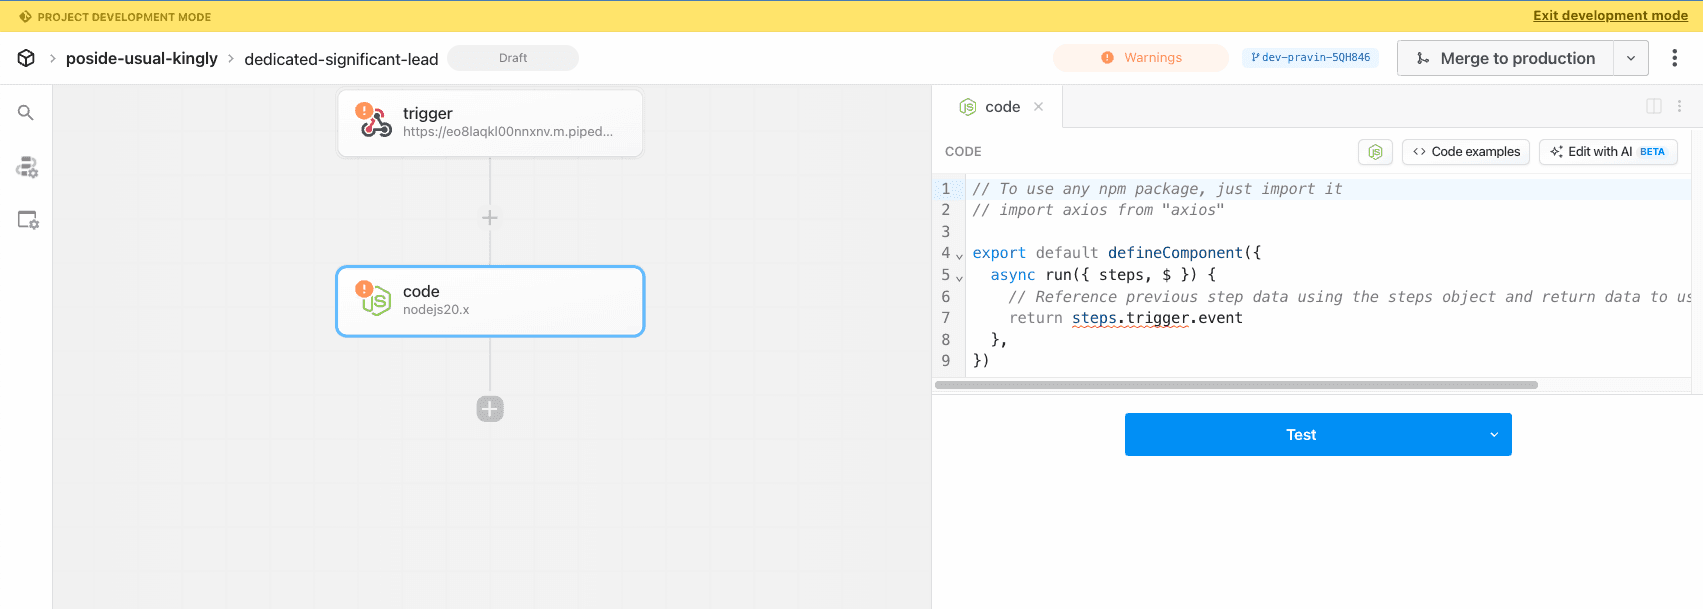Screen dimensions: 1703x609
Task: Click warning badge on code step
Action: click(364, 289)
